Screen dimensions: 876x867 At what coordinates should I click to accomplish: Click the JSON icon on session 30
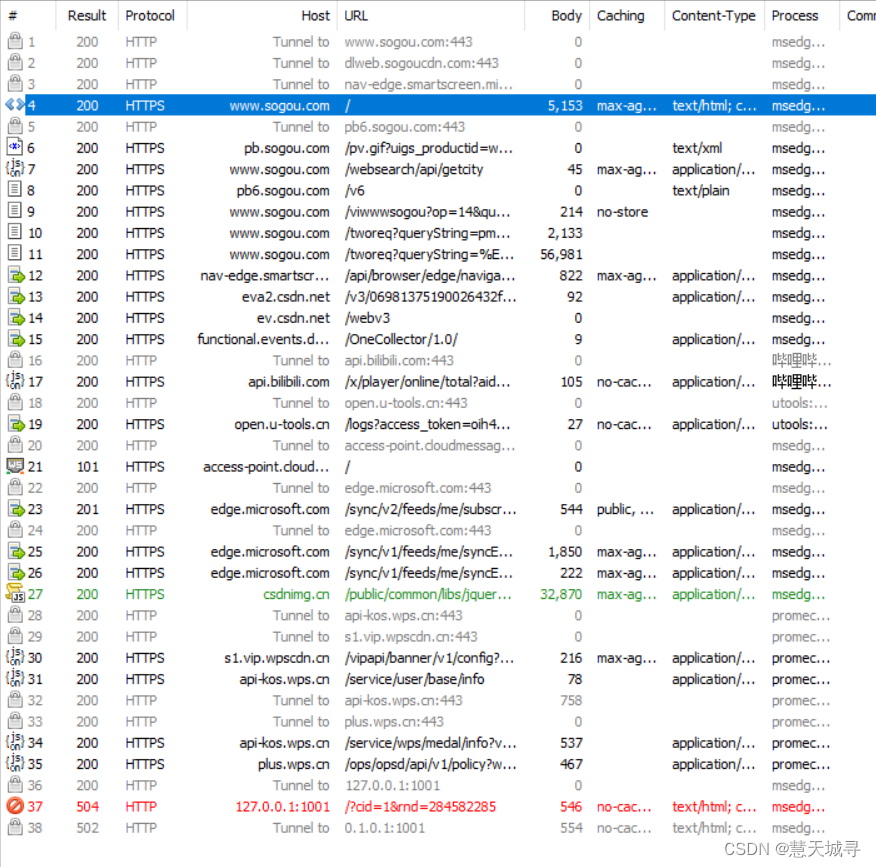[15, 657]
